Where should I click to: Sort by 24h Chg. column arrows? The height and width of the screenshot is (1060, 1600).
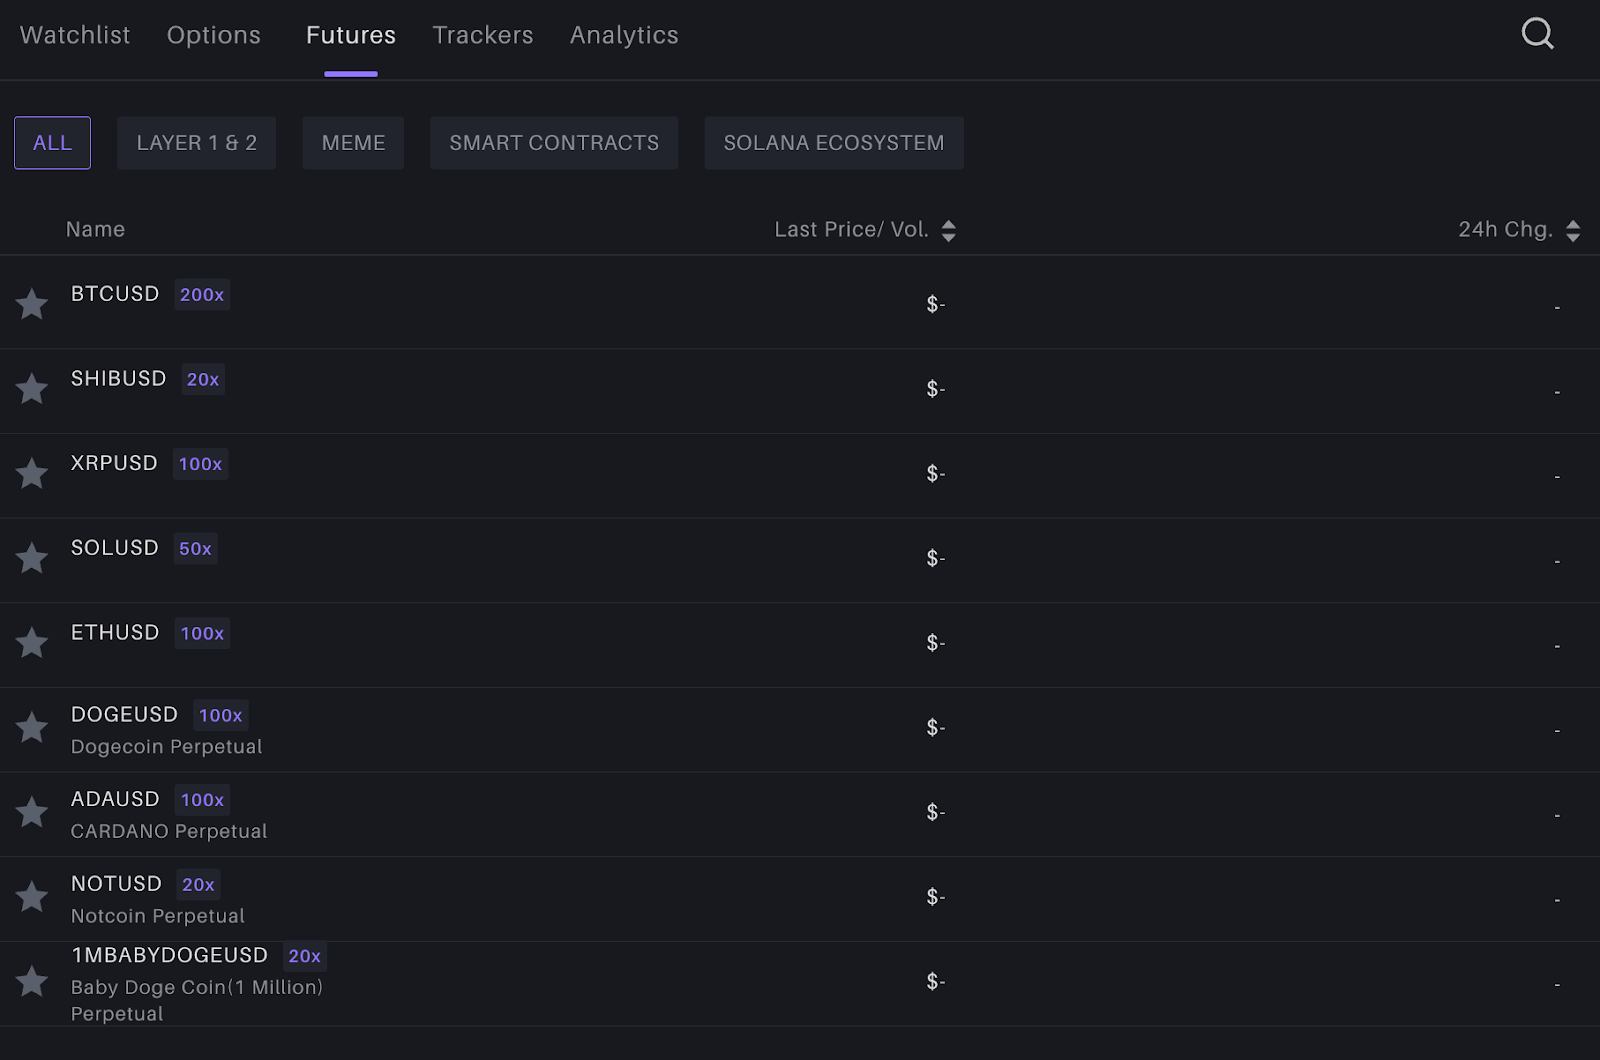[x=1573, y=231]
